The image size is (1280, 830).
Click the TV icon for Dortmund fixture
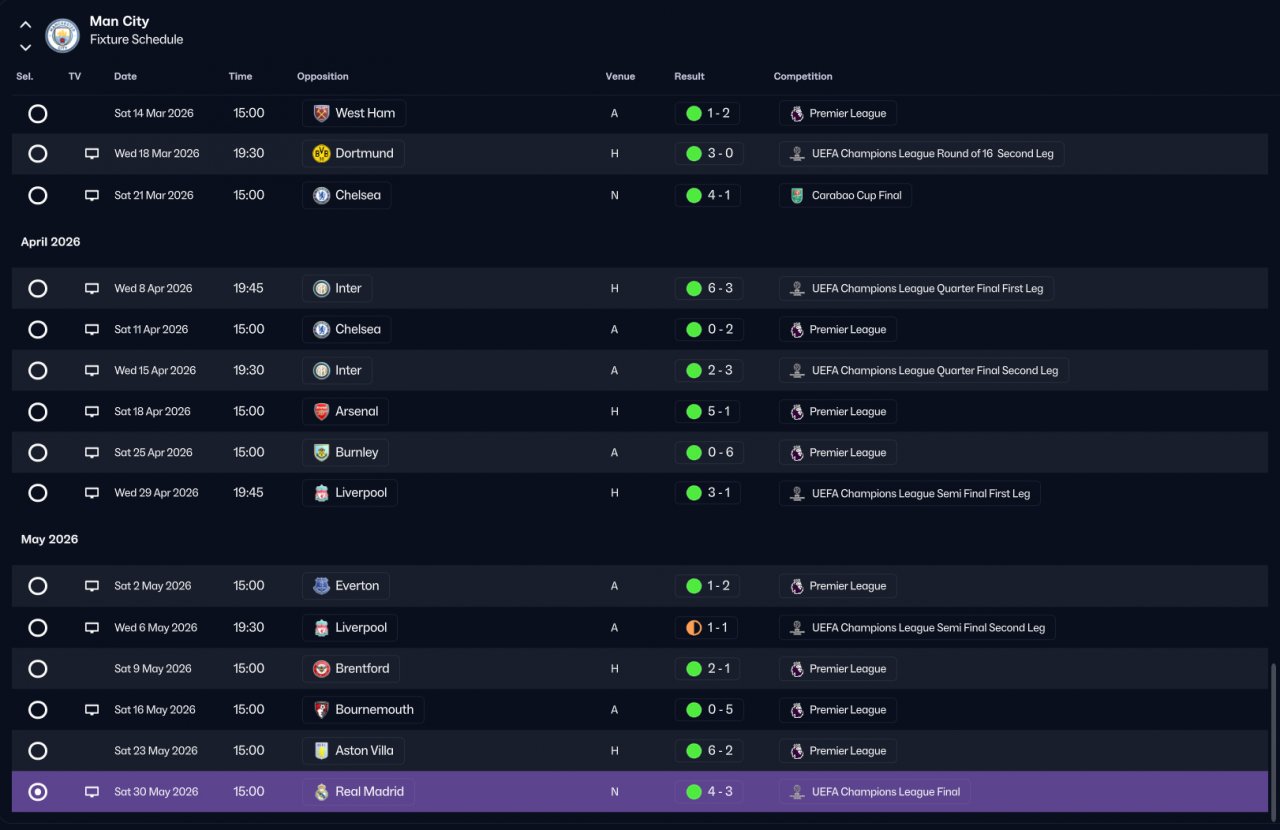[92, 154]
